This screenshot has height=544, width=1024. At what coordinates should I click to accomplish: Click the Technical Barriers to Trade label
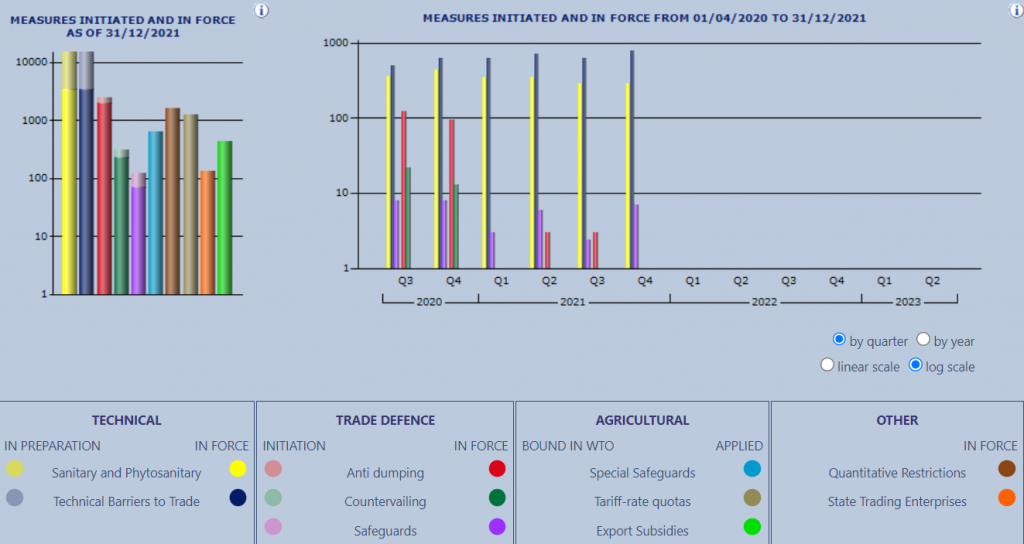pyautogui.click(x=127, y=502)
